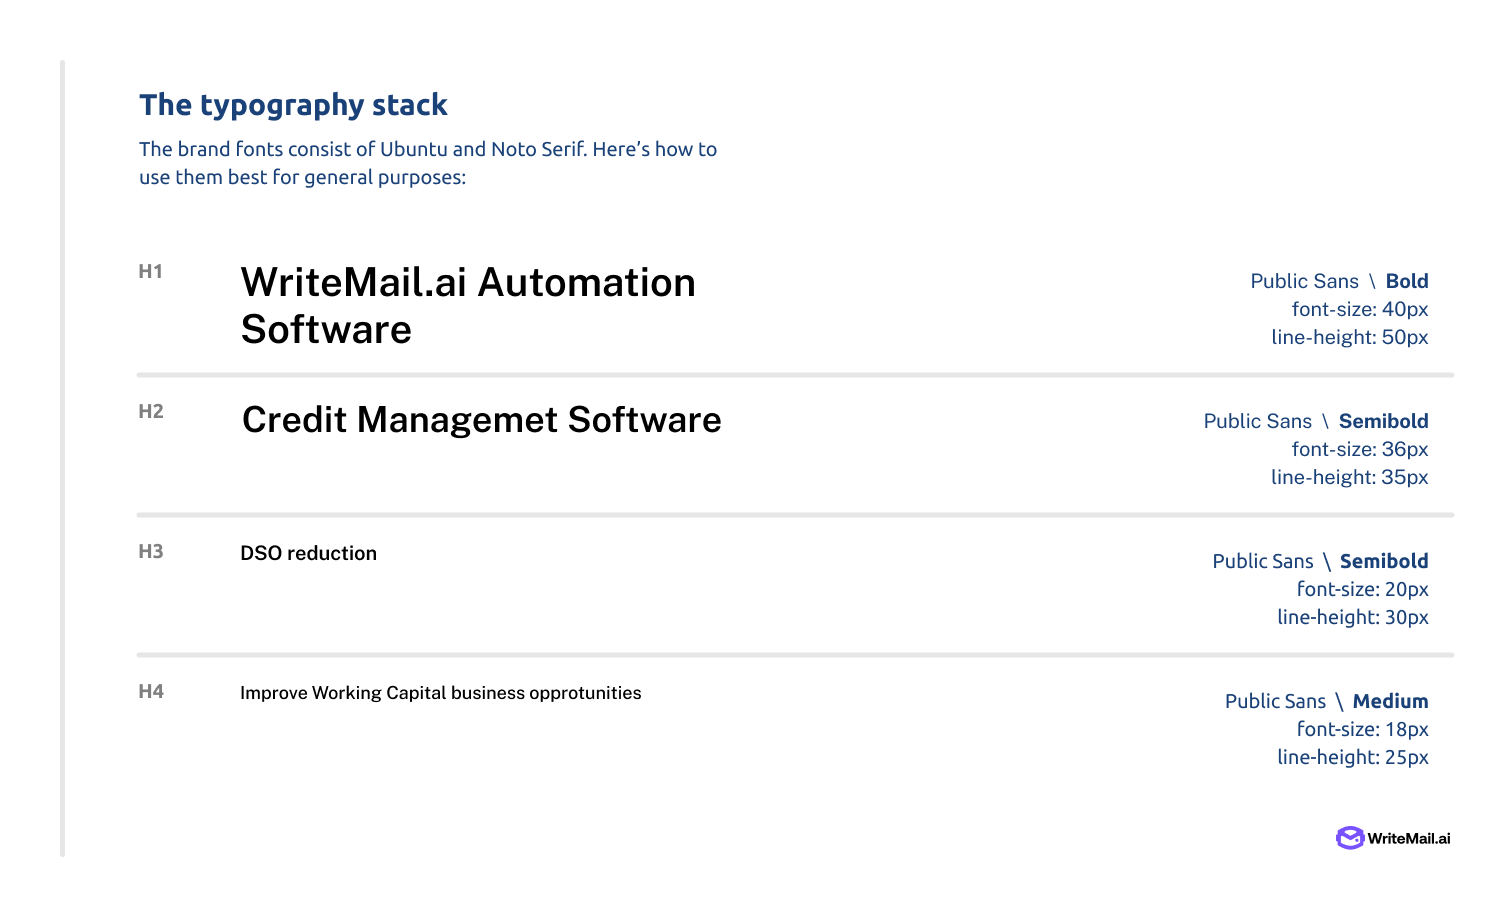The image size is (1512, 917).
Task: Click the "DSO reduction" sample text
Action: point(308,553)
